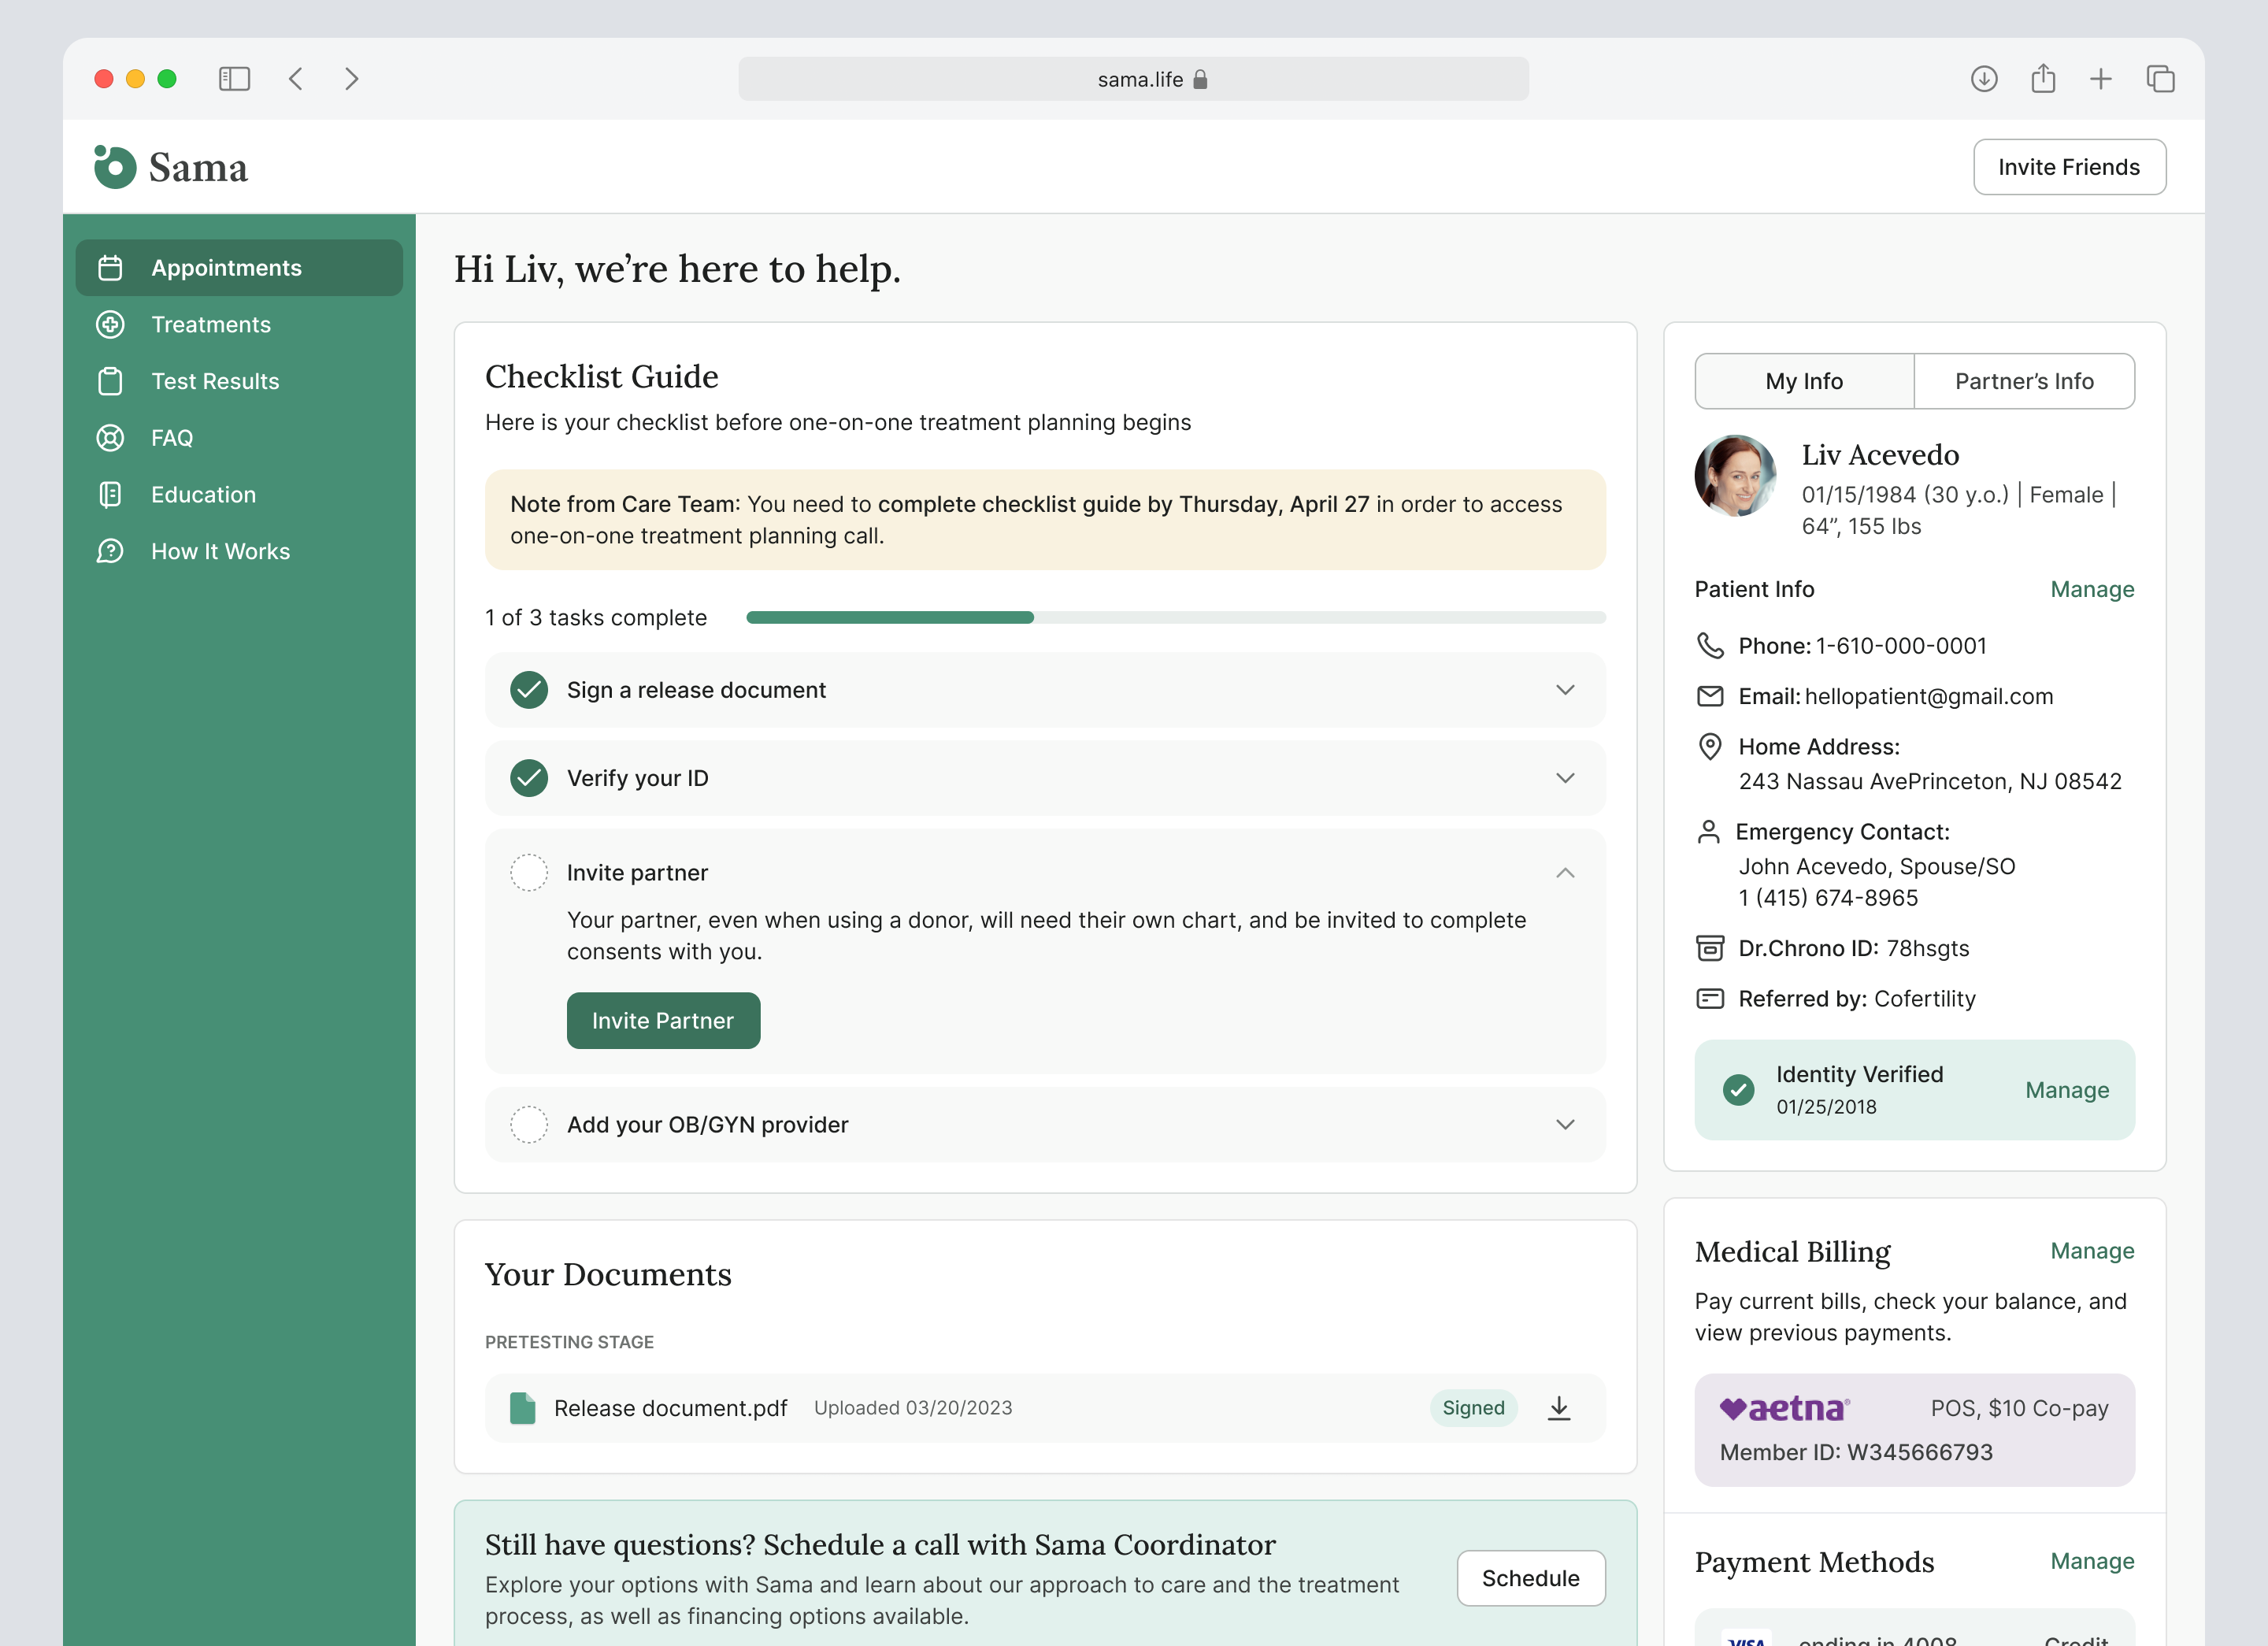Expand the Add your OB/GYN provider row
Screen dimensions: 2268x1646
point(1565,1125)
